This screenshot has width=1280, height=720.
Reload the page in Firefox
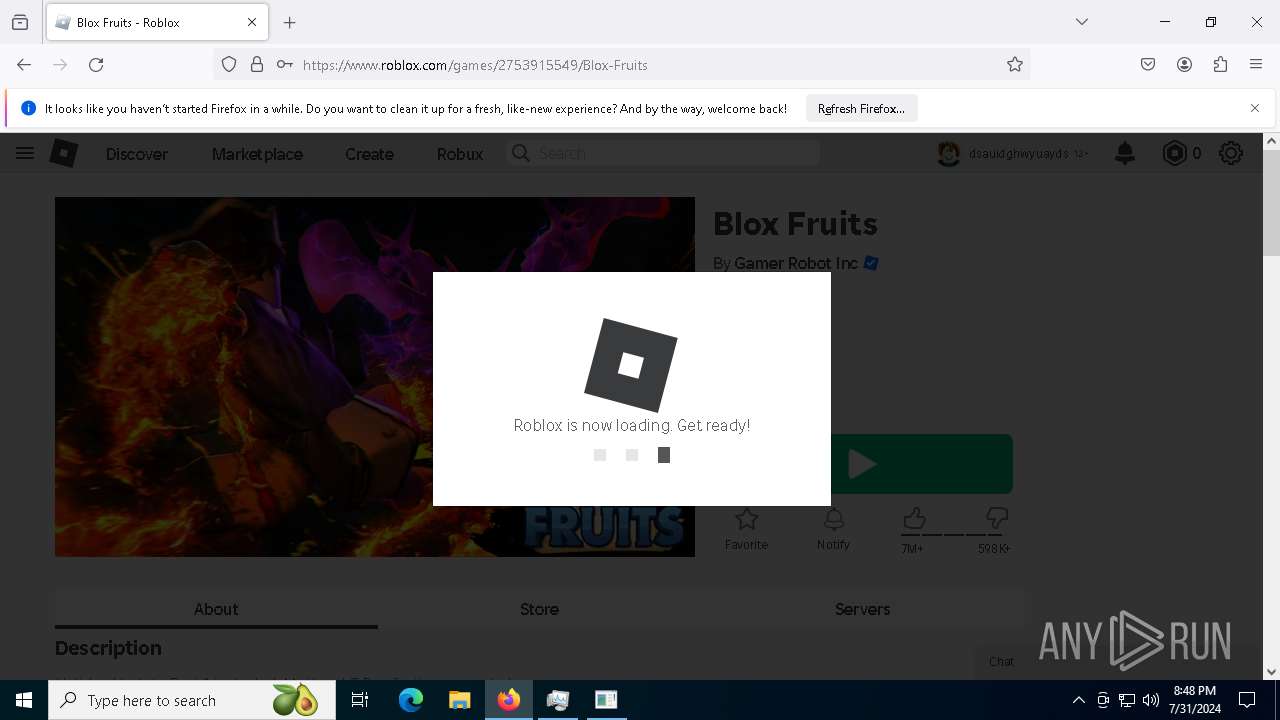(x=96, y=64)
